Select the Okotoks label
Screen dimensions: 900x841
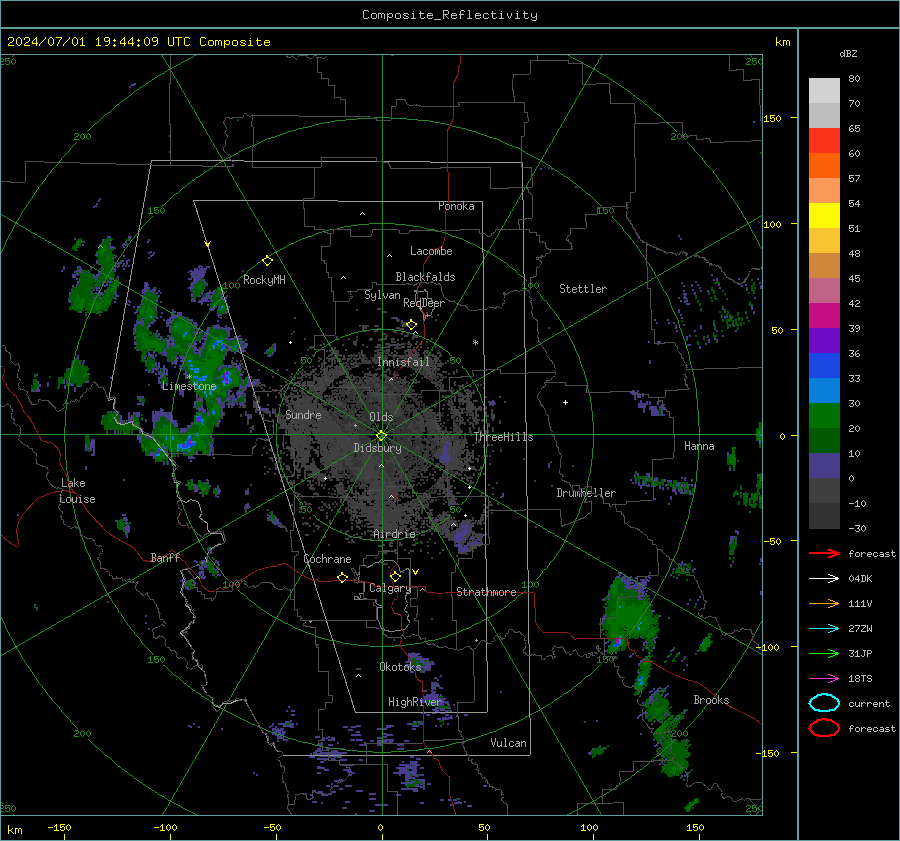(x=400, y=666)
